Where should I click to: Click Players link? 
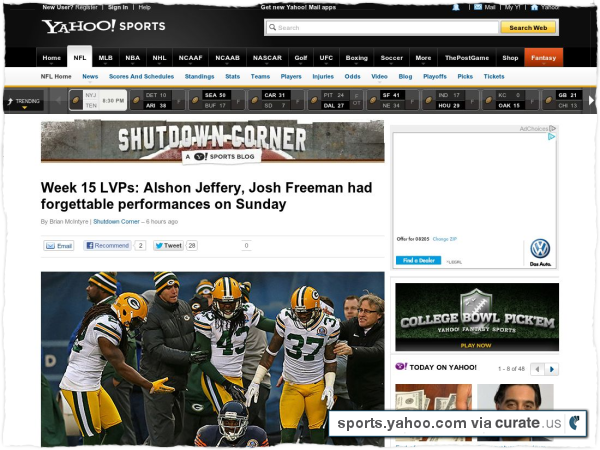coord(291,77)
